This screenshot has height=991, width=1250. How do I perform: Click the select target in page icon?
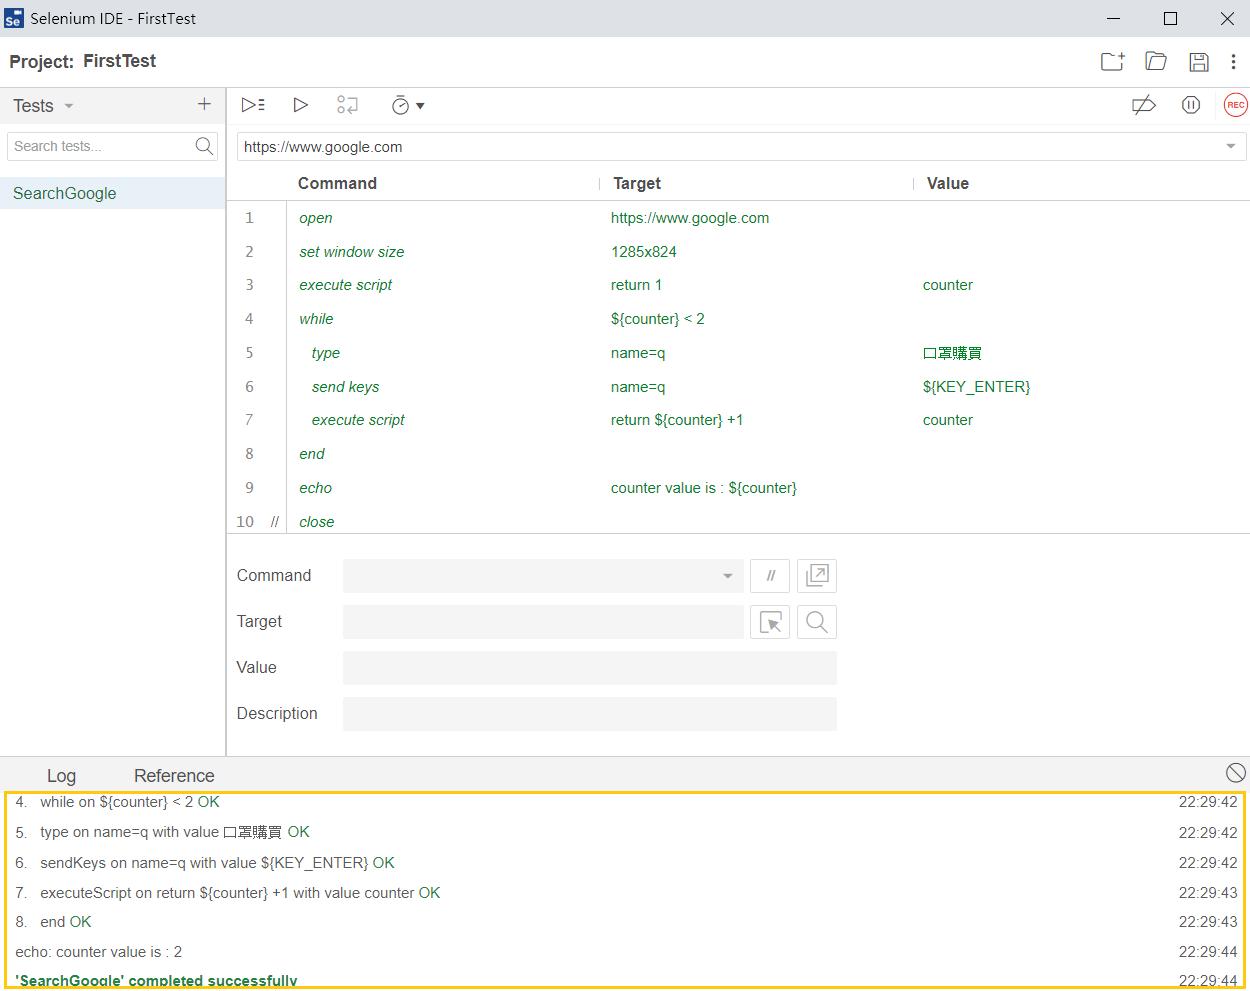(770, 622)
